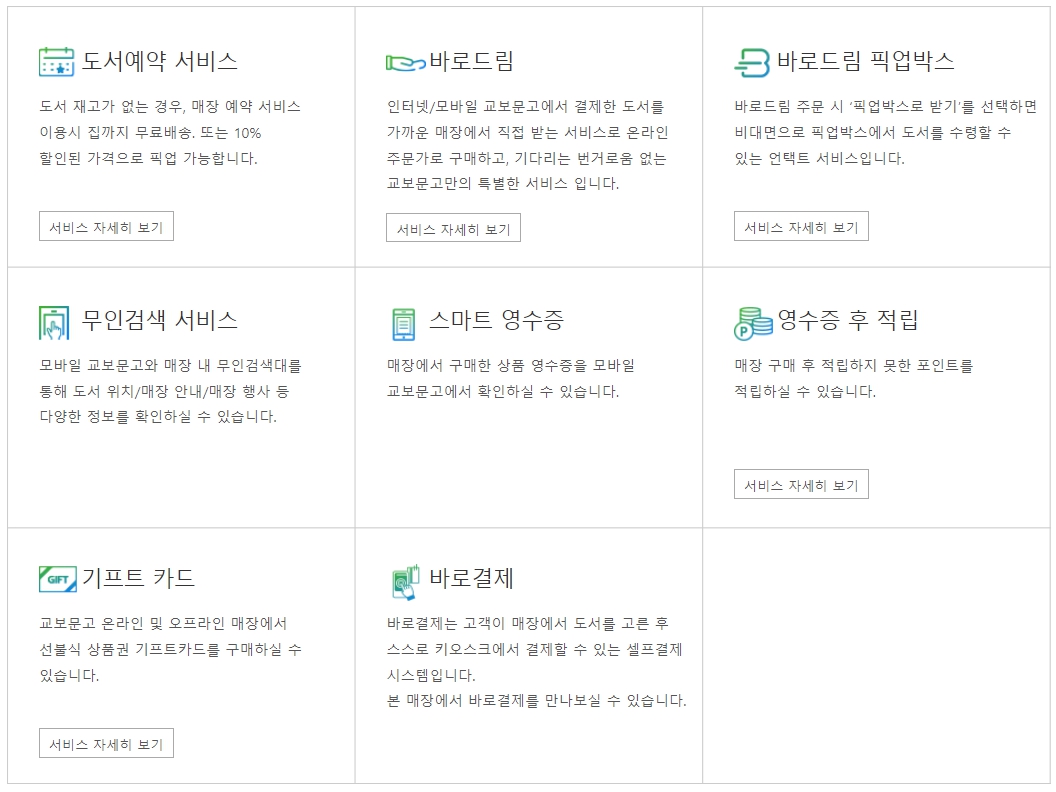
Task: Select the 바로드림 heading
Action: click(x=473, y=60)
